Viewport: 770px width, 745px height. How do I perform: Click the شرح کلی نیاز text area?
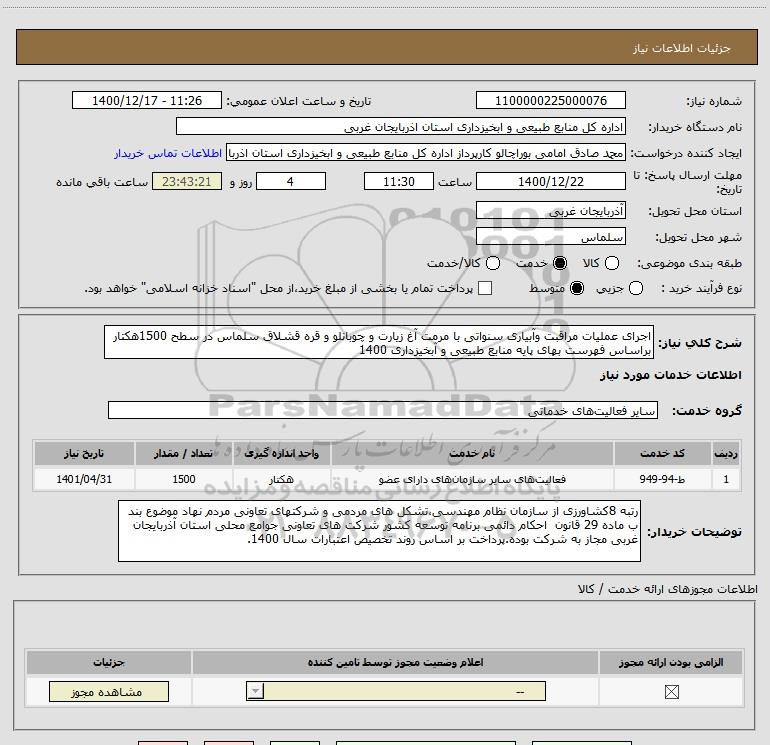tap(379, 342)
